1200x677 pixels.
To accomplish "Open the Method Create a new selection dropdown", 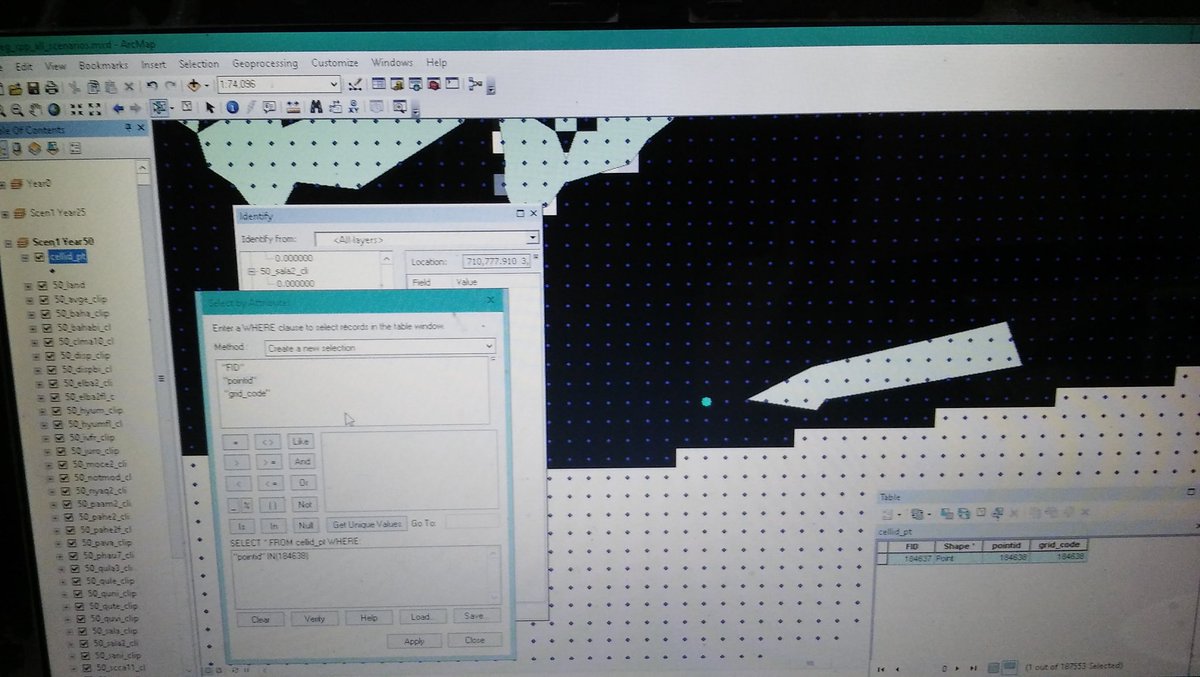I will click(488, 347).
